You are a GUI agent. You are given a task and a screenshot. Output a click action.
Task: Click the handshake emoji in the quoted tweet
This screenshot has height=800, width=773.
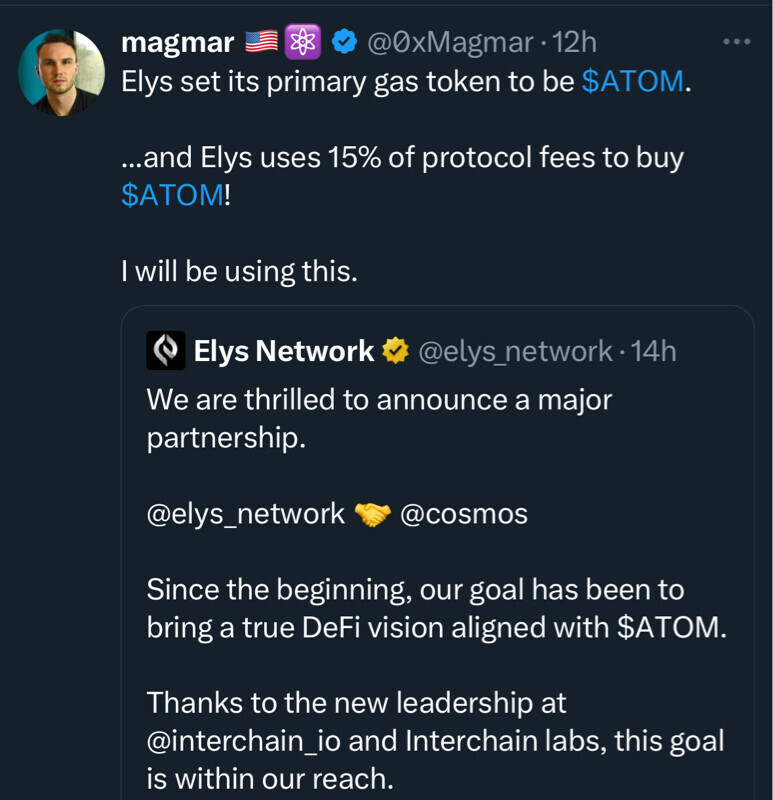point(373,515)
